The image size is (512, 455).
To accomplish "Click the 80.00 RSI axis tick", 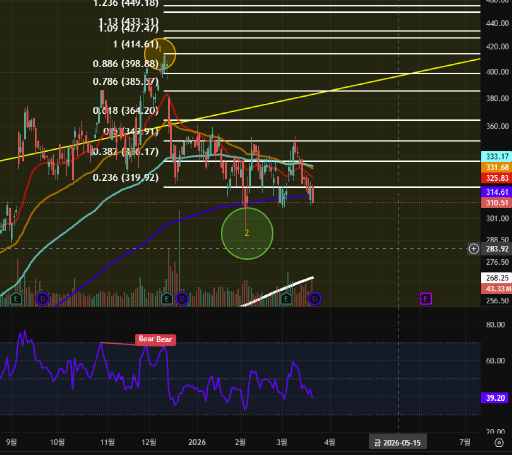I will [495, 325].
